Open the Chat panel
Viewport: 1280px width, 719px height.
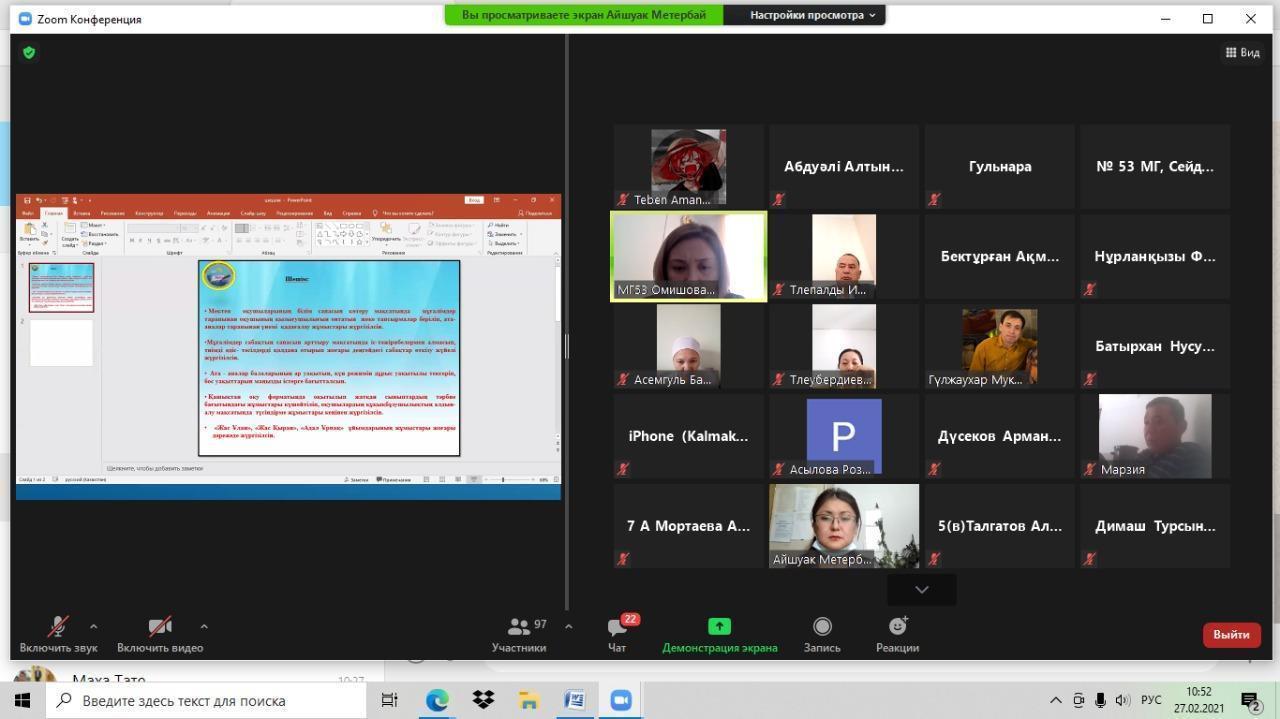[617, 627]
